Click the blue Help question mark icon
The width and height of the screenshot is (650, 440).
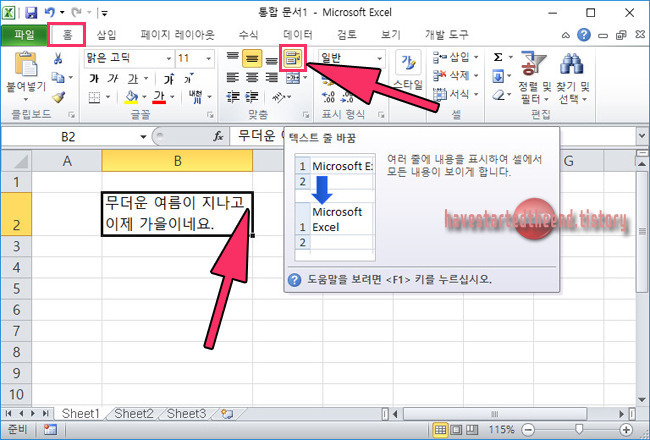[584, 35]
